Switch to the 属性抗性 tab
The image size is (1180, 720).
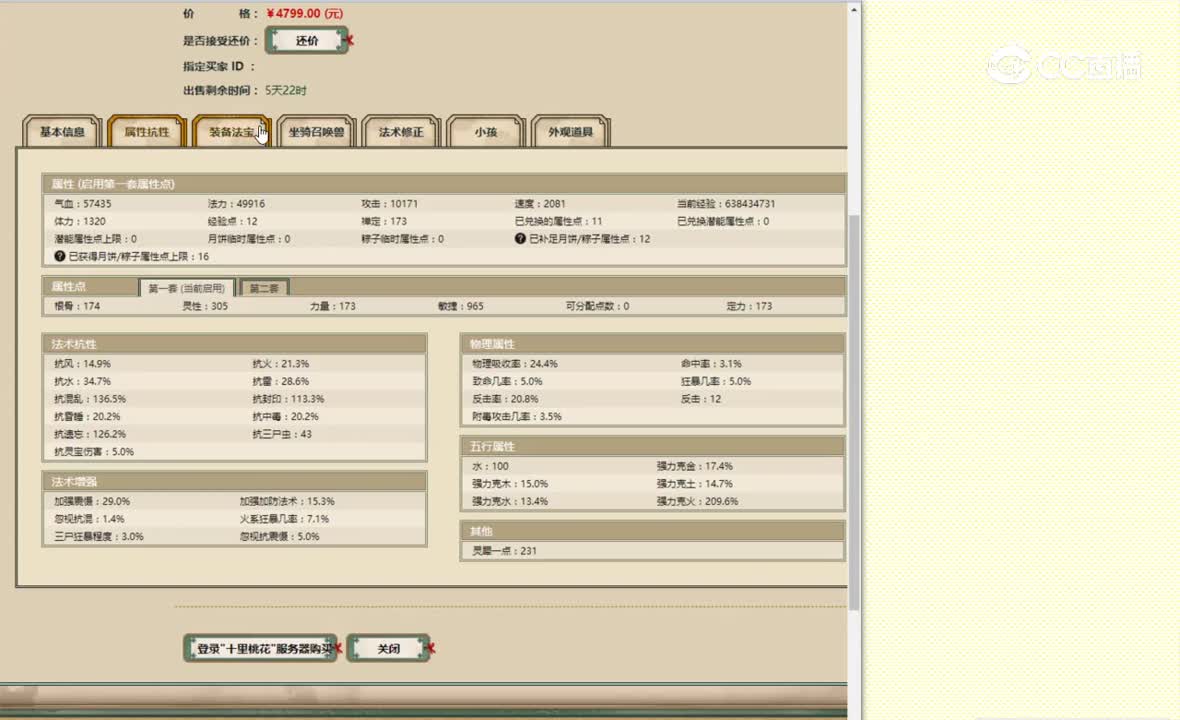tap(147, 132)
